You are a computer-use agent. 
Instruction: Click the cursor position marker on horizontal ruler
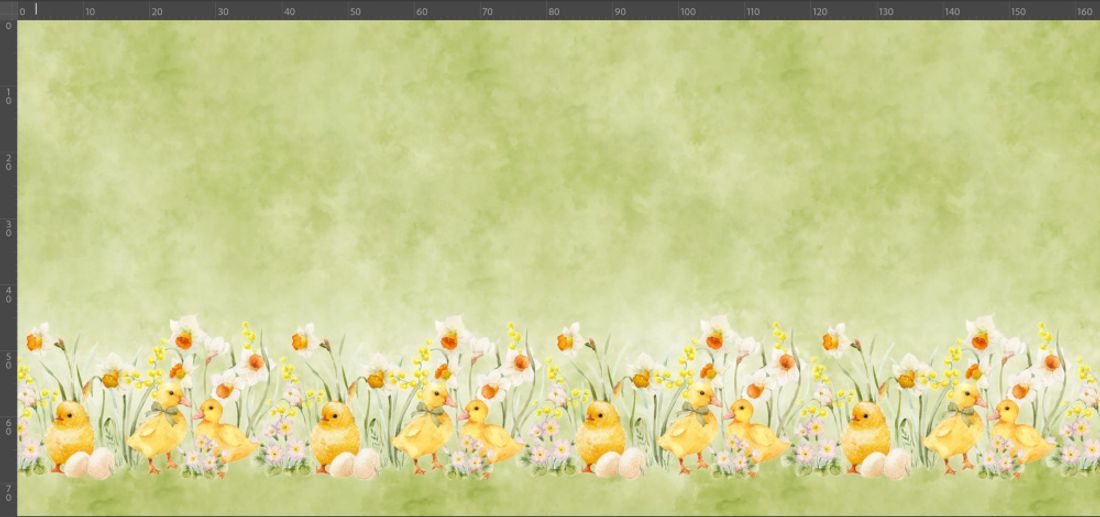click(36, 9)
